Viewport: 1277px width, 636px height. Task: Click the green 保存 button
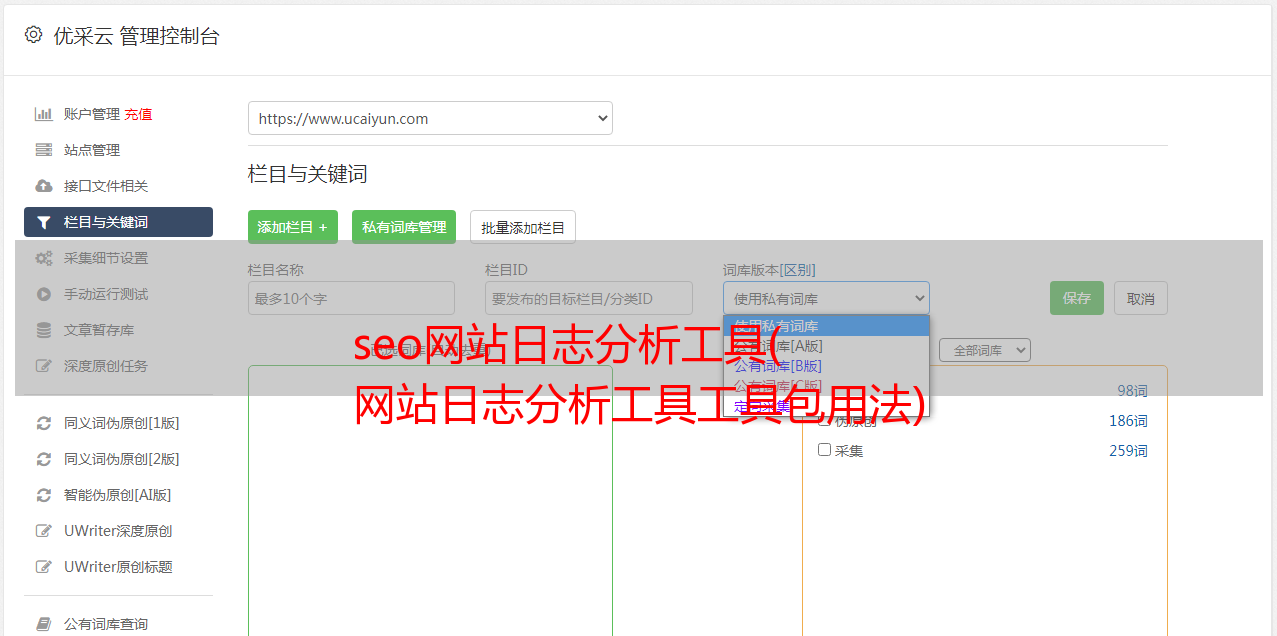[x=1077, y=298]
